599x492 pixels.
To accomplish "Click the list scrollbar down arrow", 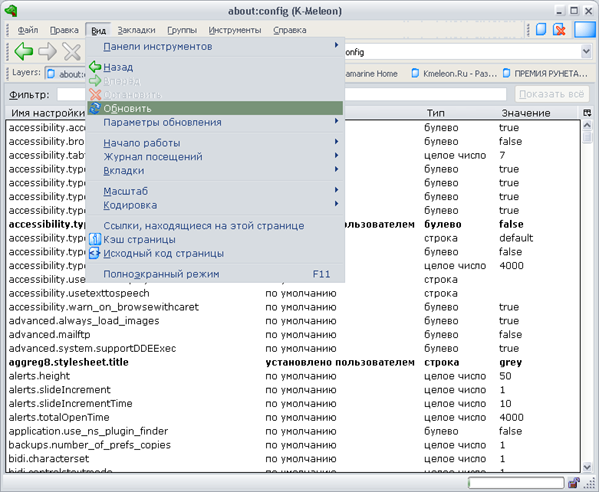I will pos(587,467).
